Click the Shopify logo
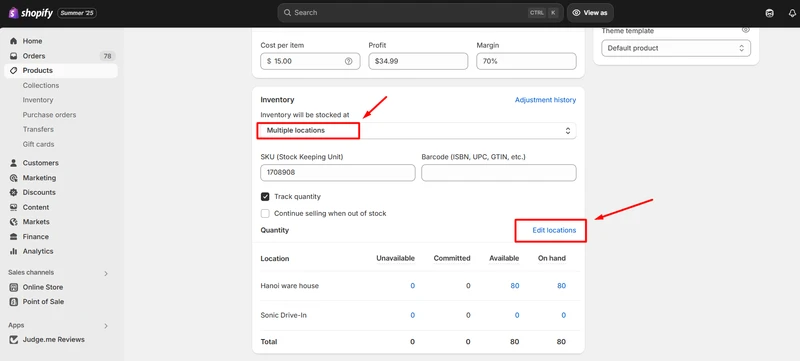Viewport: 800px width, 361px height. 31,13
